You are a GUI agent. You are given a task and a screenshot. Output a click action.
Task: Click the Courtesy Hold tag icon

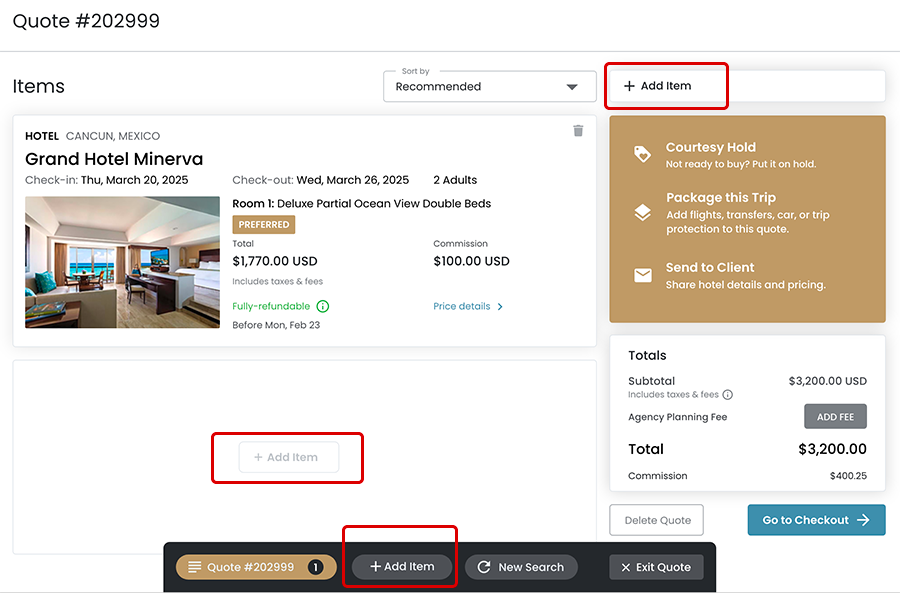(642, 154)
